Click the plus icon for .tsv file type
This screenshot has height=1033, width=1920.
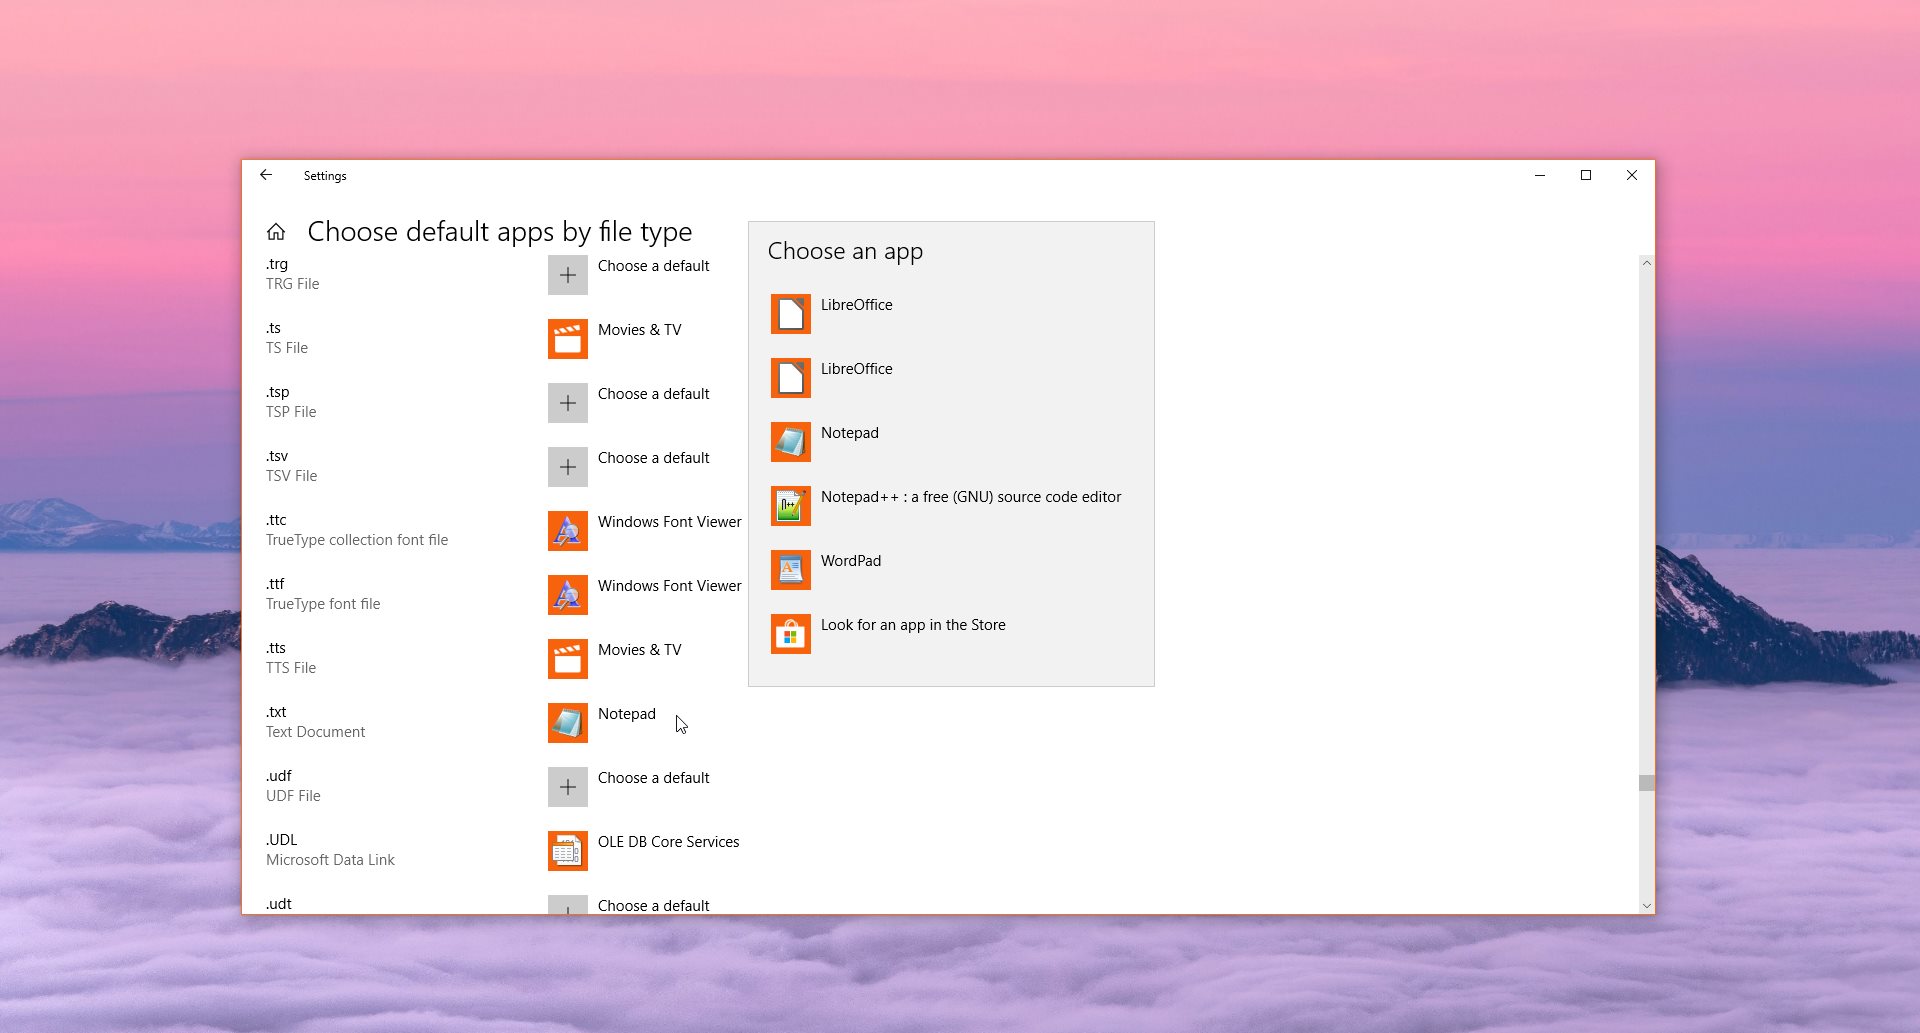pyautogui.click(x=567, y=467)
